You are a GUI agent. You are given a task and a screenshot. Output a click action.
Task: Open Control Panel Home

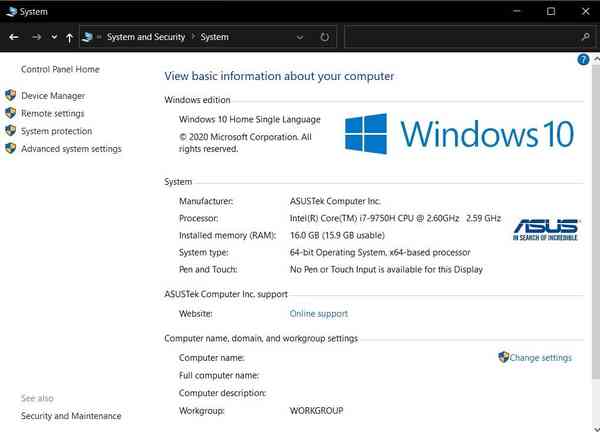click(x=60, y=69)
